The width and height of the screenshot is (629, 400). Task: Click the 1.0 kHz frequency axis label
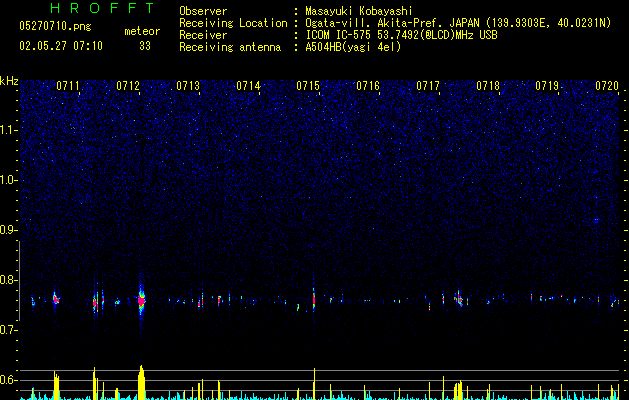(9, 180)
